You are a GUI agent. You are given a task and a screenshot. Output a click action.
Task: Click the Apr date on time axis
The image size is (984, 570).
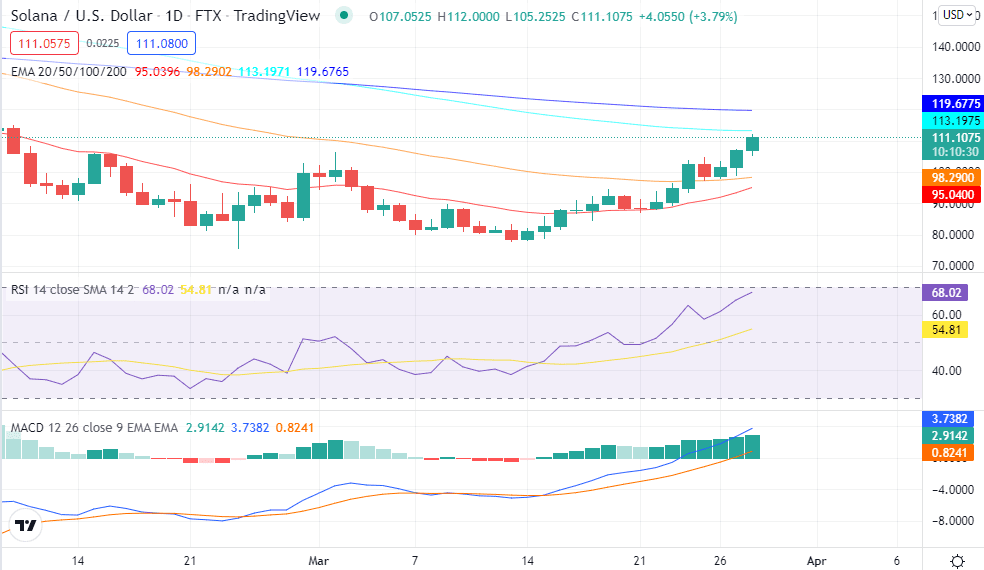(816, 561)
